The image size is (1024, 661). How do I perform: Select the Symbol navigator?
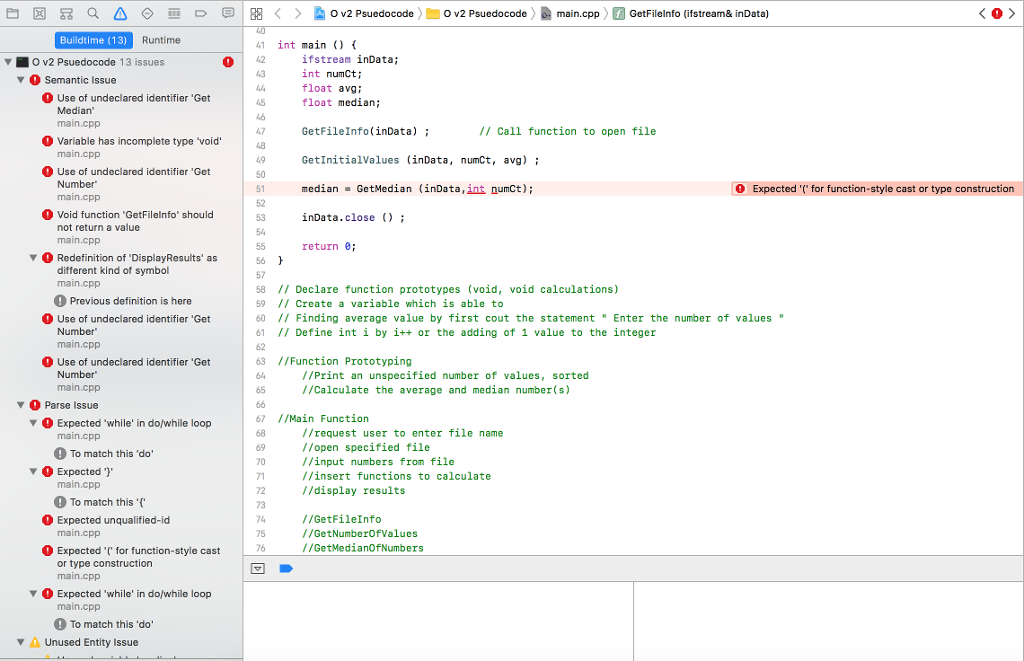66,13
